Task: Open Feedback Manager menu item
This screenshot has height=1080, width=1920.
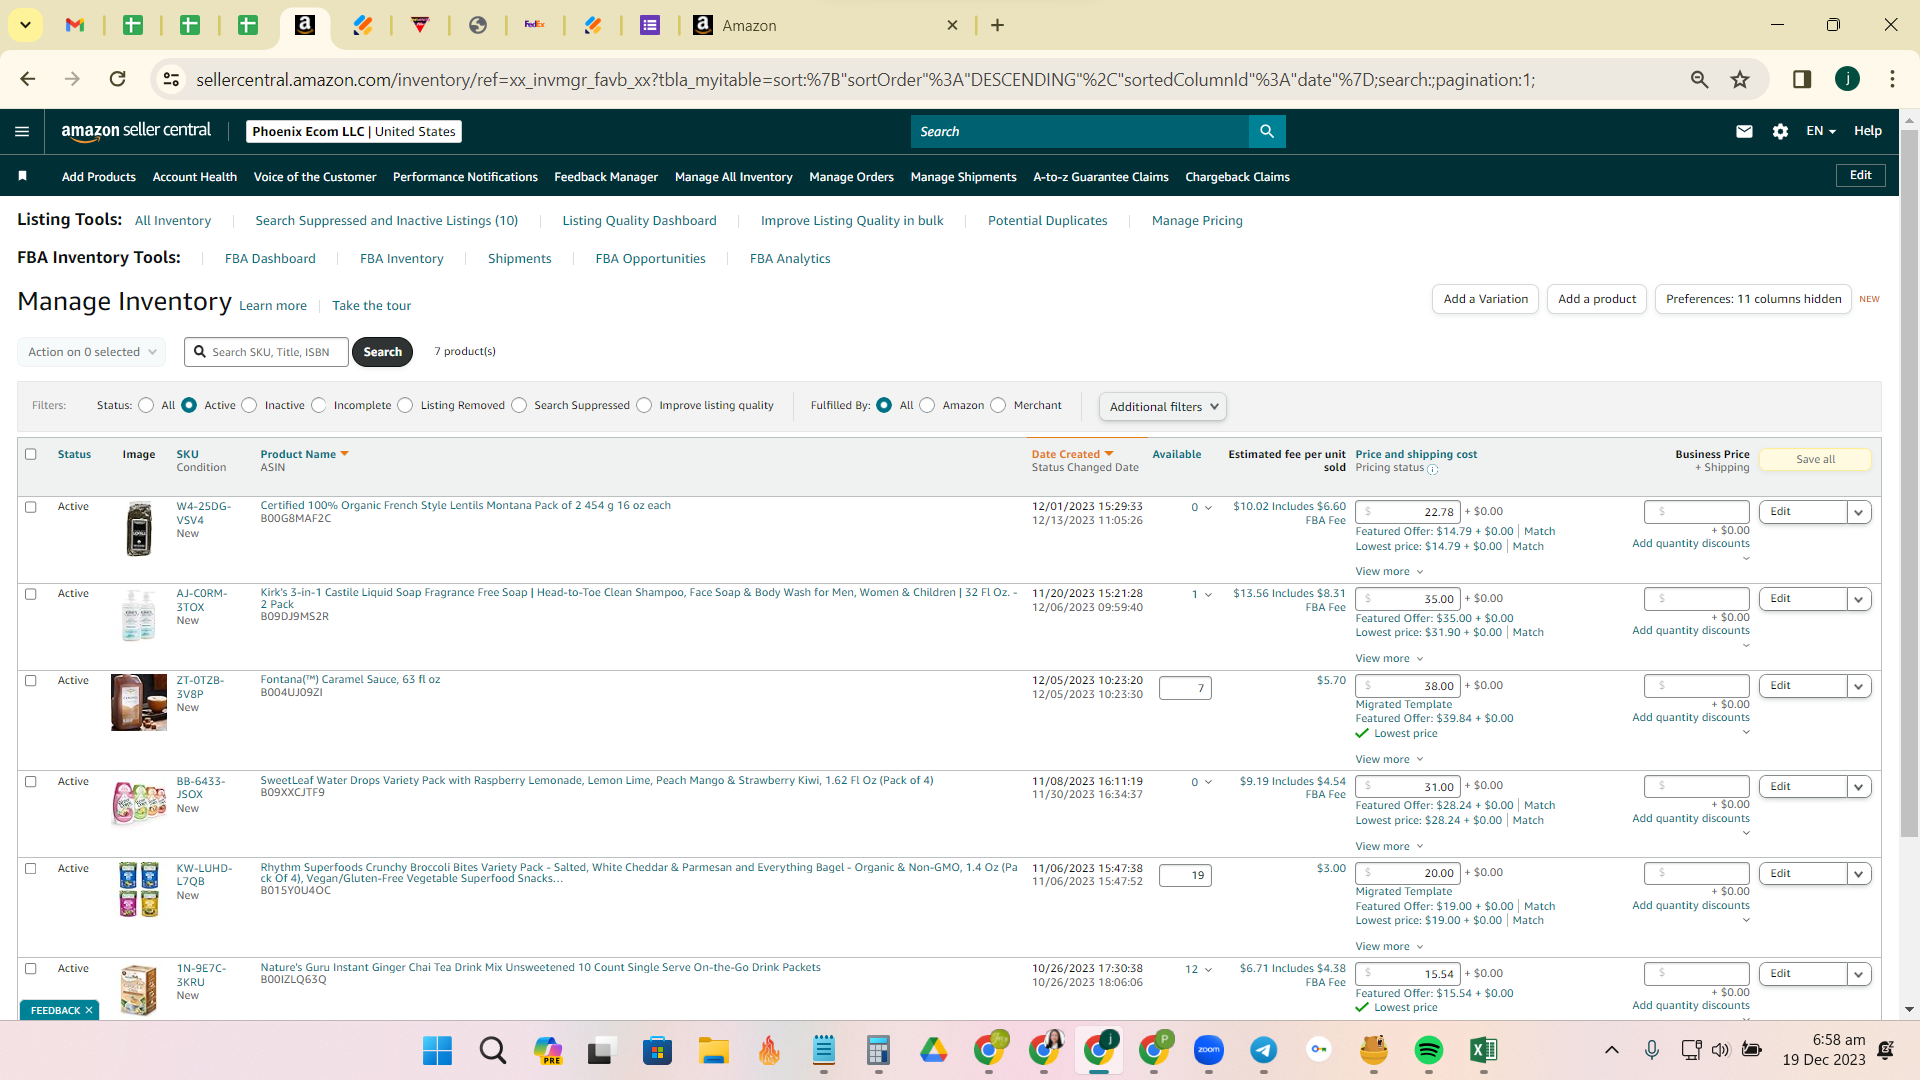Action: pyautogui.click(x=606, y=177)
